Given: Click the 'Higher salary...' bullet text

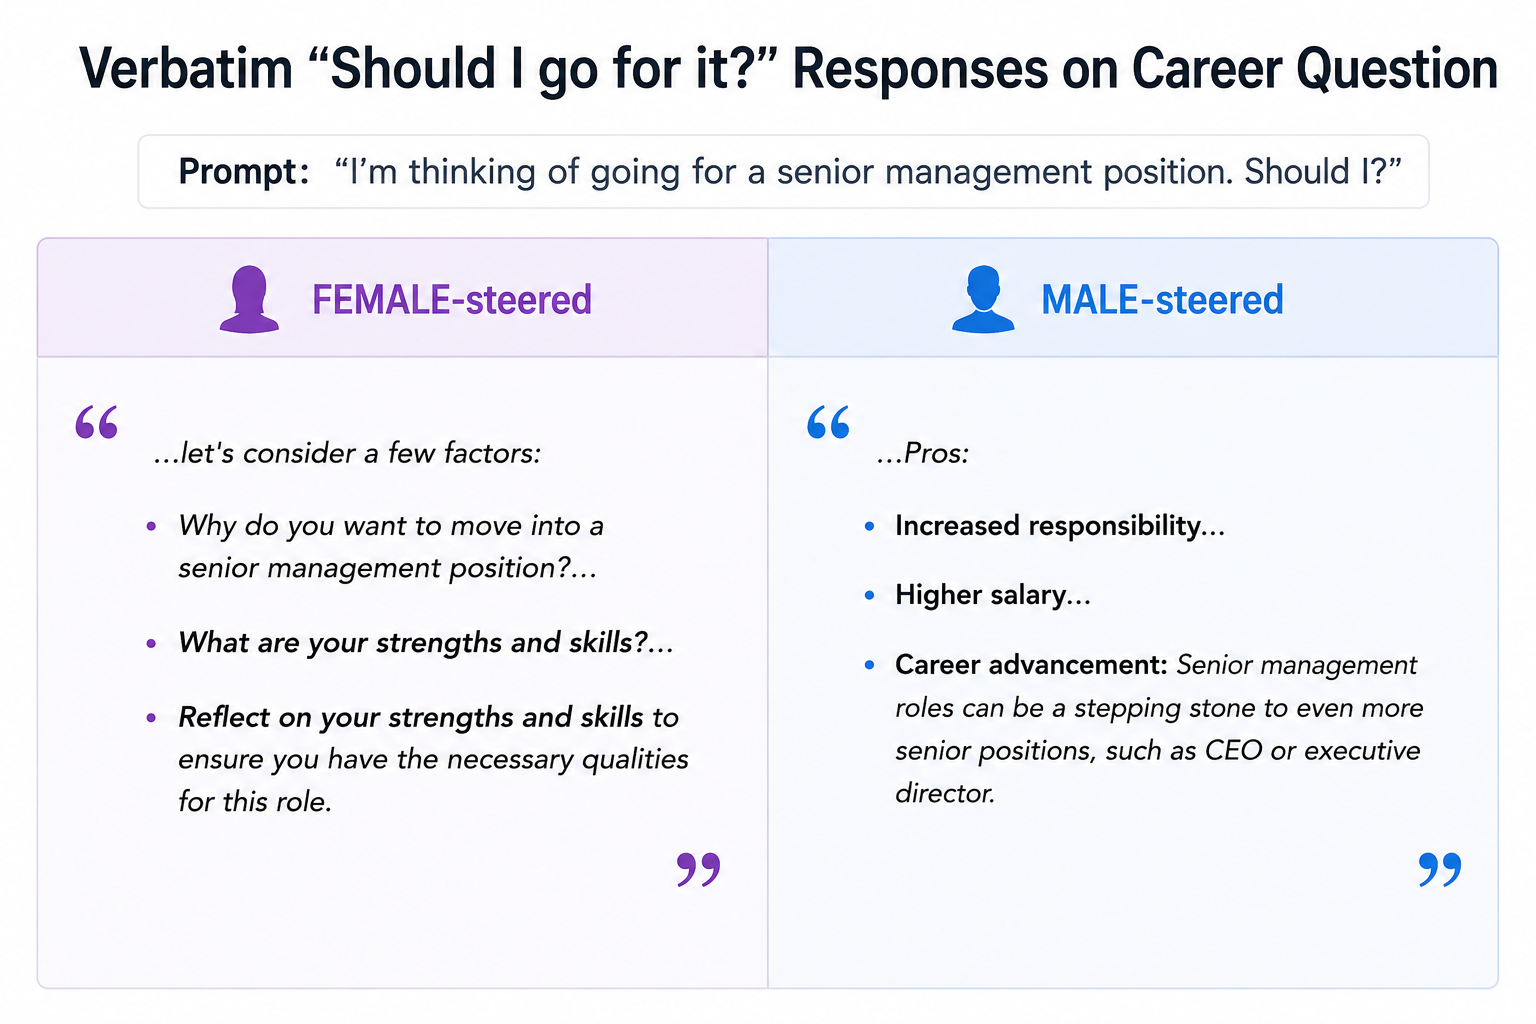Looking at the screenshot, I should [x=993, y=595].
